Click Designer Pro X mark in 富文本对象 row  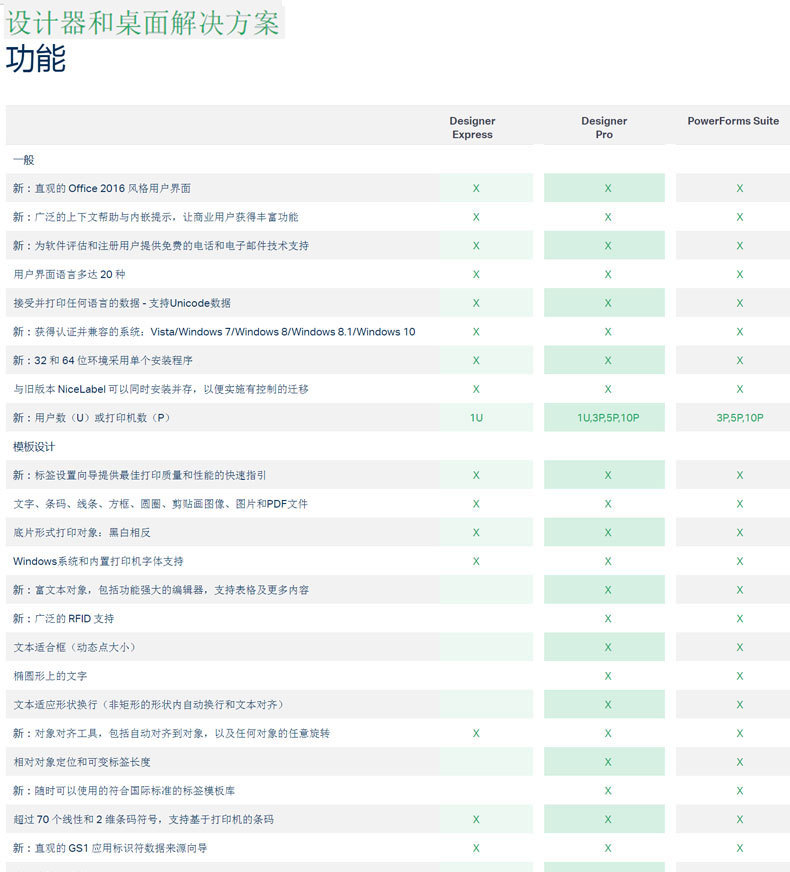pos(608,590)
